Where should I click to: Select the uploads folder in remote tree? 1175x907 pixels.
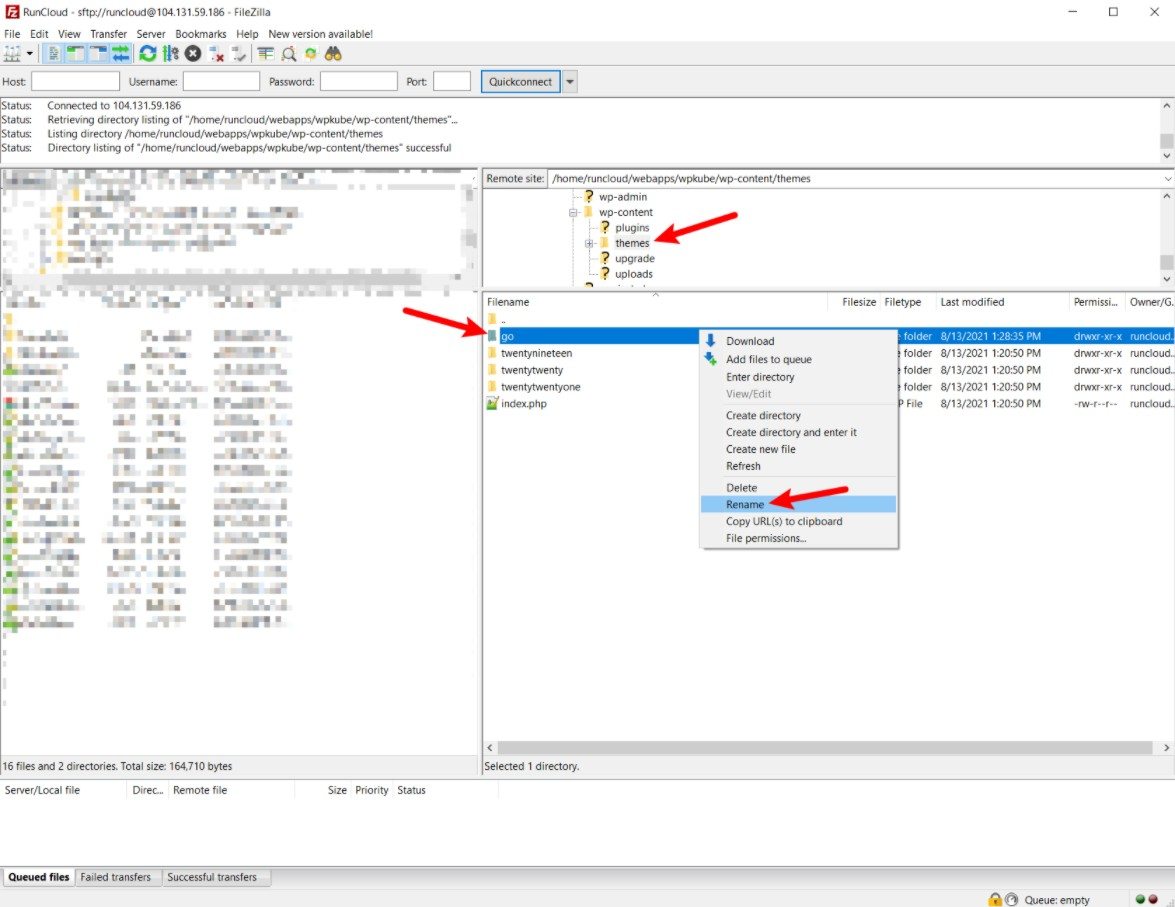click(634, 274)
